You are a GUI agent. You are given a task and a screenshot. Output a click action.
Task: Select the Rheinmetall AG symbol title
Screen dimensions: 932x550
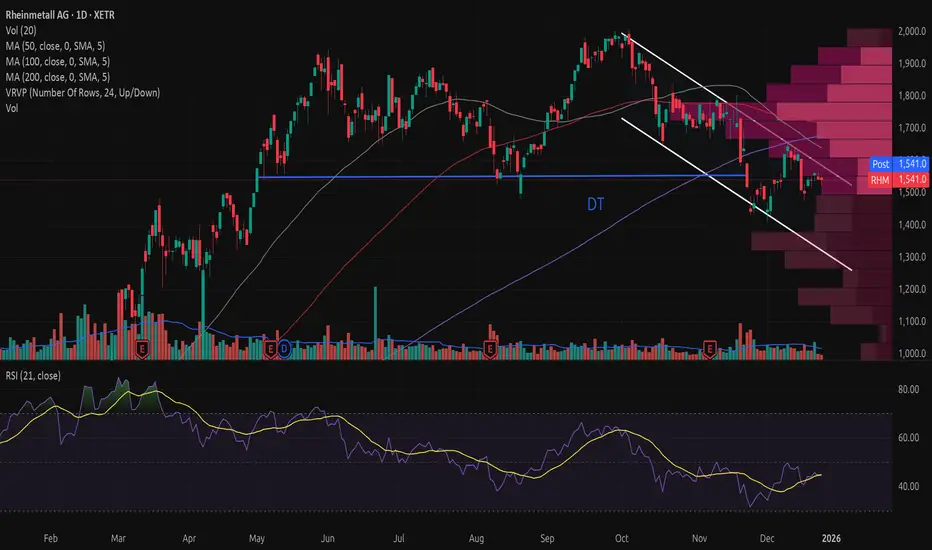tap(60, 15)
